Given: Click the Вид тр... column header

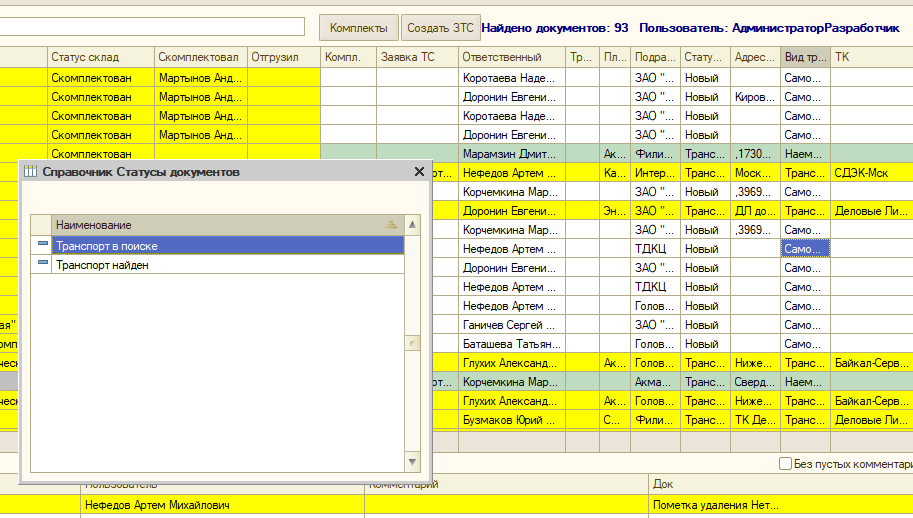Looking at the screenshot, I should [805, 57].
